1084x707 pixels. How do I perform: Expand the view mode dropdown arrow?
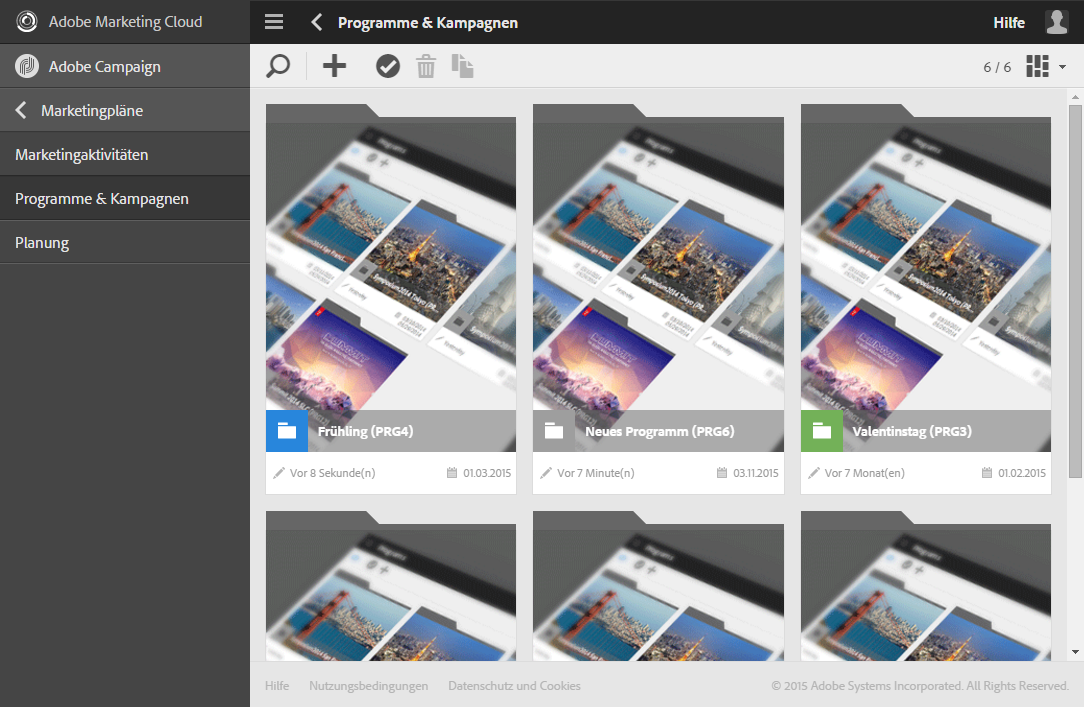pos(1063,67)
